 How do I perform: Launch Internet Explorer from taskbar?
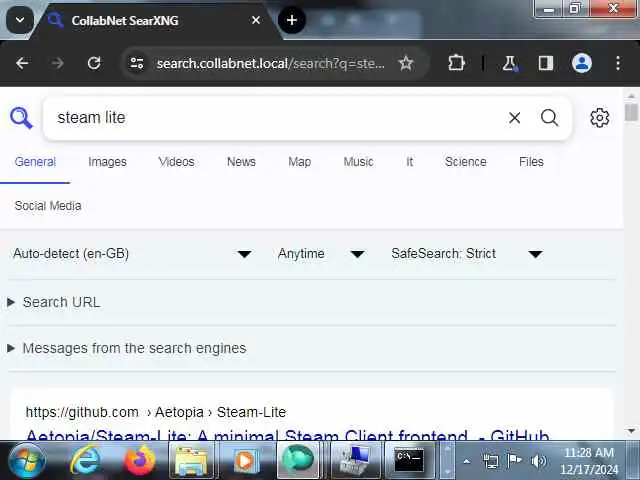[85, 460]
